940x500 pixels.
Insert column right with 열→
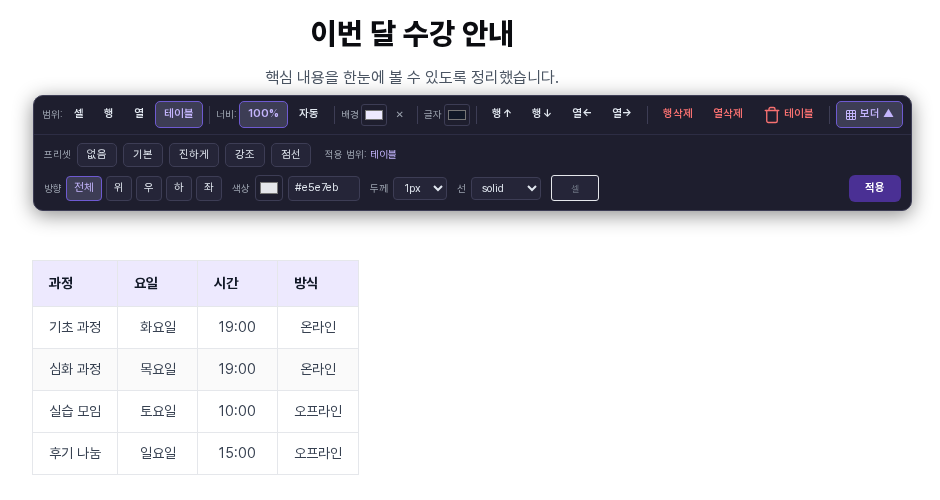coord(622,113)
